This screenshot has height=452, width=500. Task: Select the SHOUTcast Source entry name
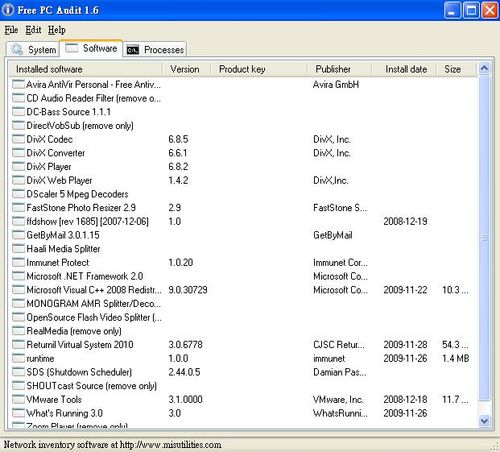92,386
